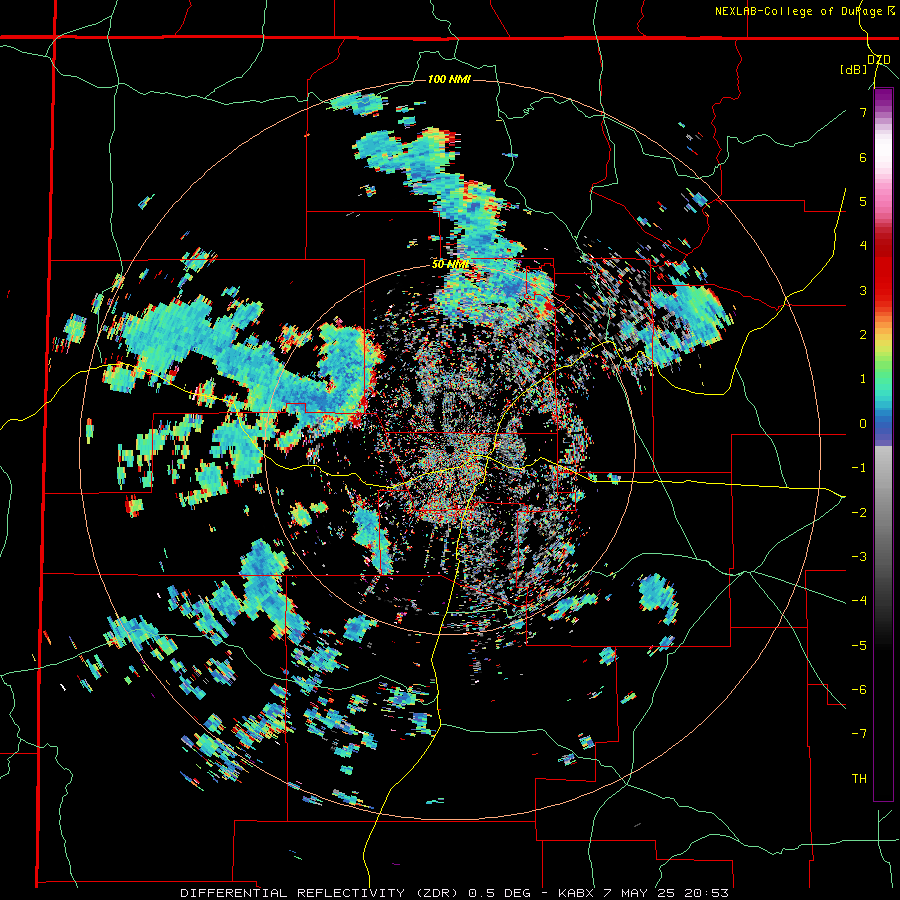The height and width of the screenshot is (900, 900).
Task: Click the DZD legend title
Action: [879, 60]
